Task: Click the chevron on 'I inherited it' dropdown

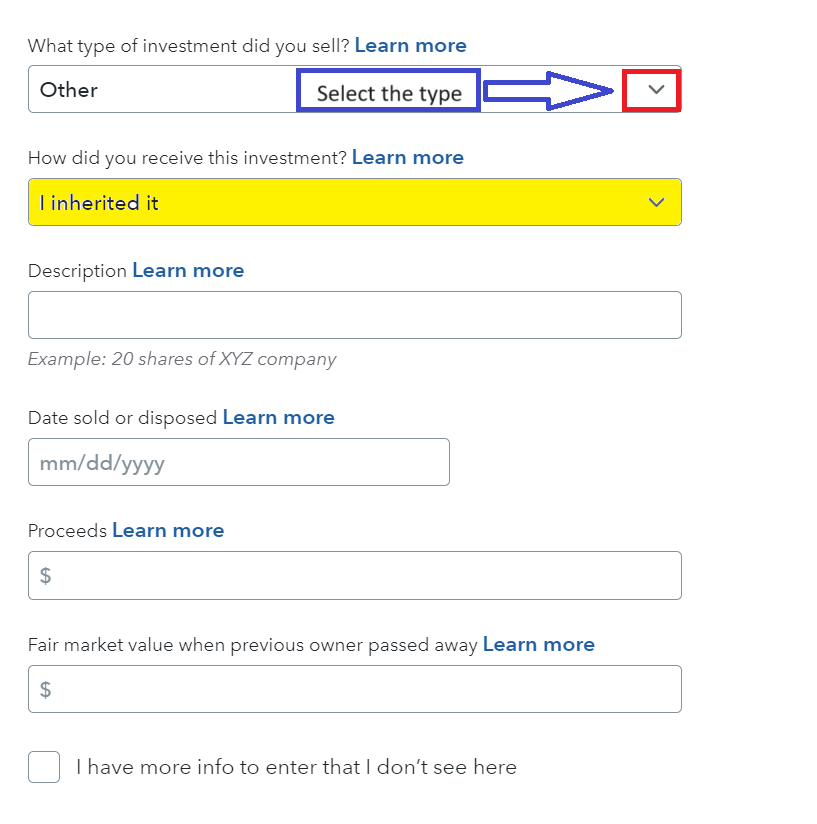Action: click(656, 202)
